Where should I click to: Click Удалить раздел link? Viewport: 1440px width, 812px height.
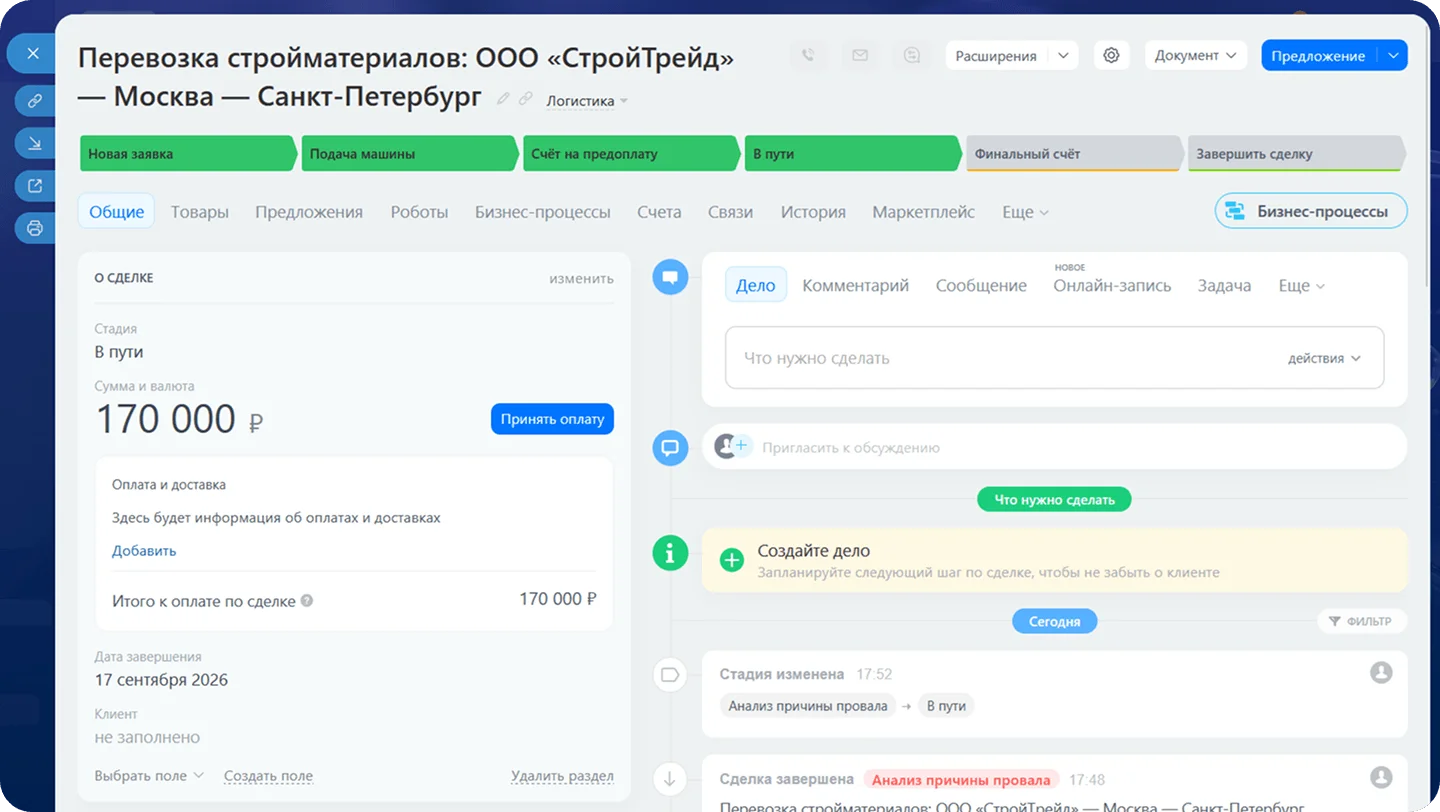click(562, 776)
